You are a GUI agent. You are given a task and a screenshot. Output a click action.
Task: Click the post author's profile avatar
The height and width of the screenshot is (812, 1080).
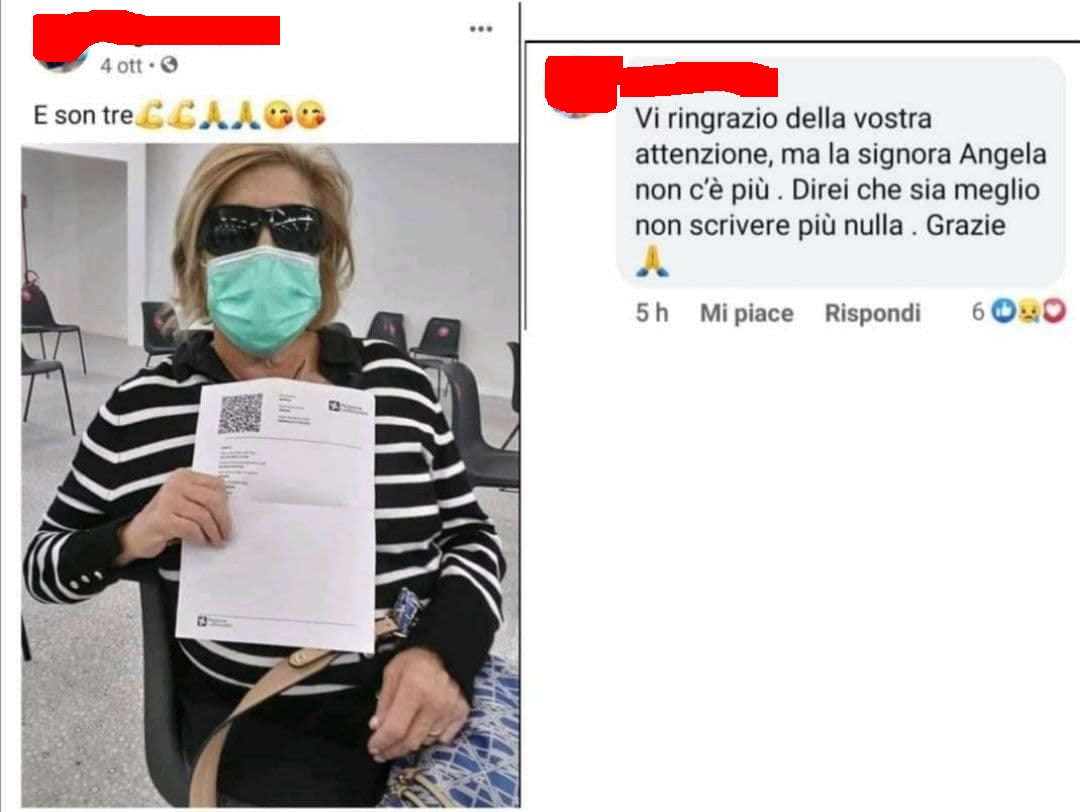click(x=61, y=55)
